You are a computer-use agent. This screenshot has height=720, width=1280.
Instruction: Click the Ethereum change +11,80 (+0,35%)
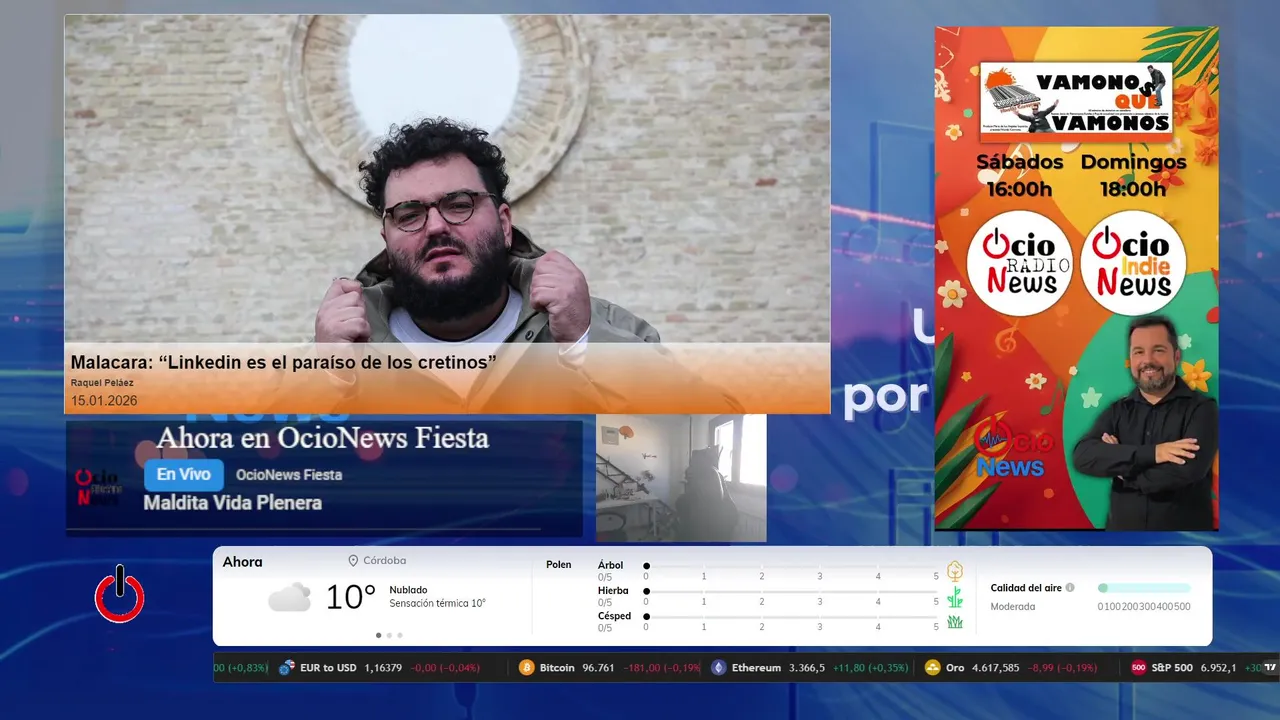(x=870, y=668)
